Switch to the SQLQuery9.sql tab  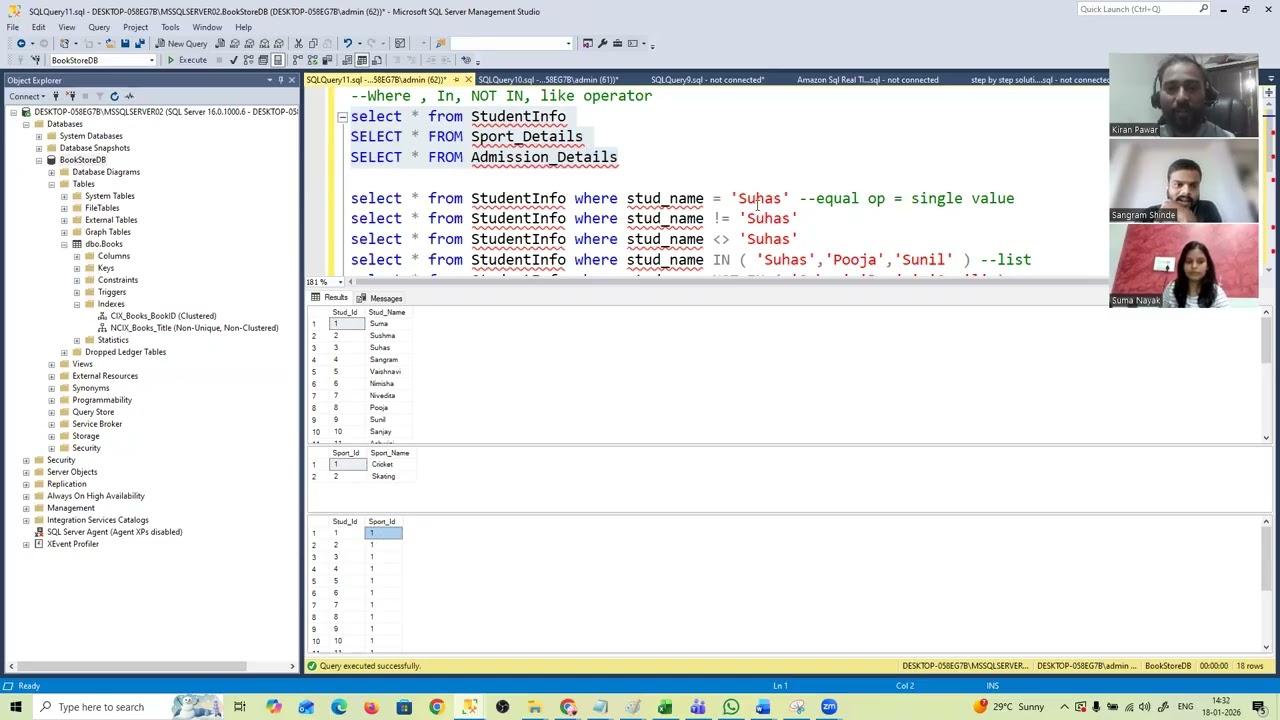pos(707,80)
